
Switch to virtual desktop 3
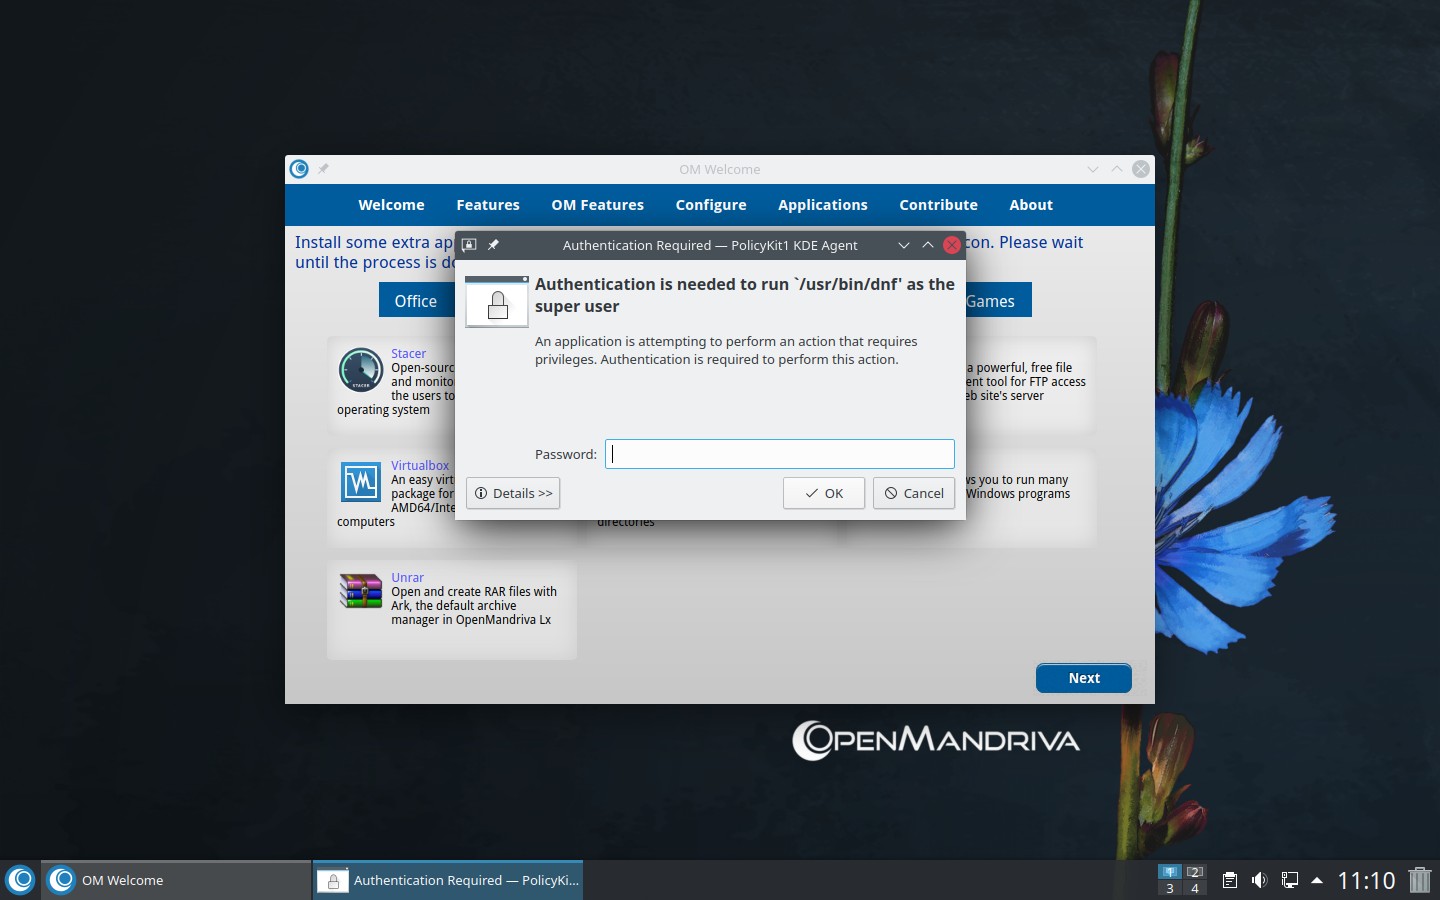(x=1170, y=888)
